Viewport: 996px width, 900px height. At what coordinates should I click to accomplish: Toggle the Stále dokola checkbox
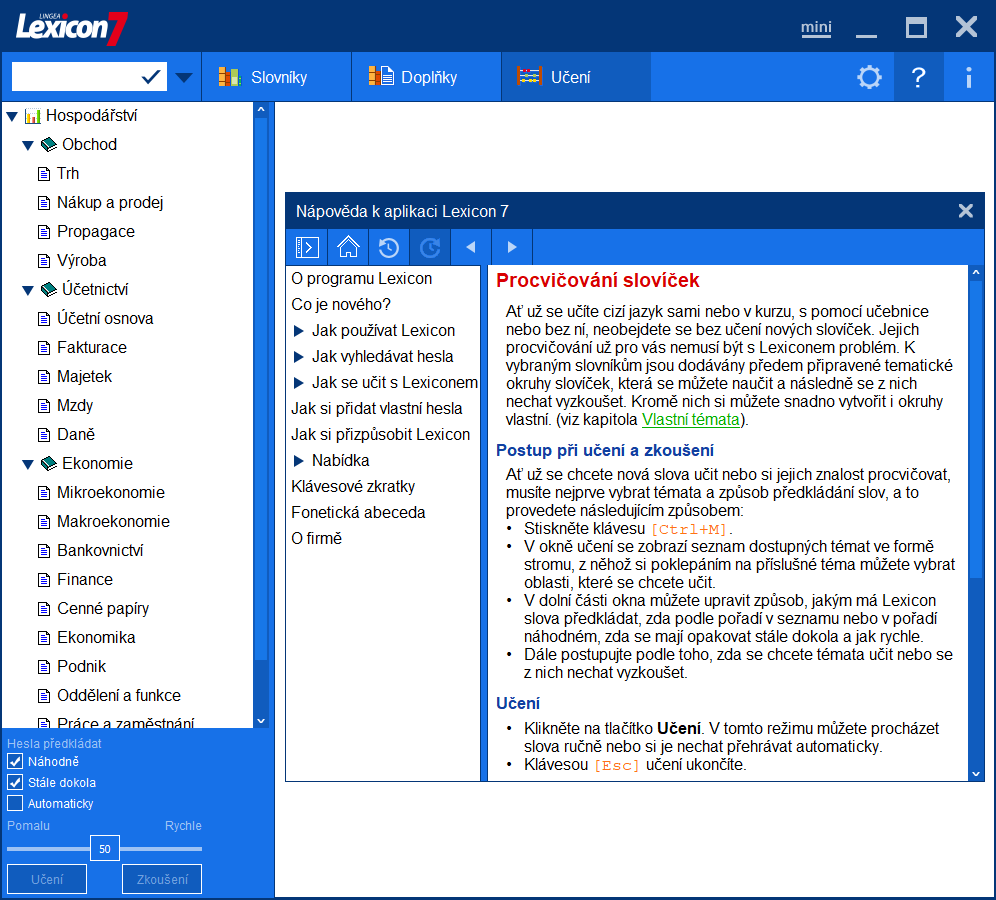click(15, 782)
